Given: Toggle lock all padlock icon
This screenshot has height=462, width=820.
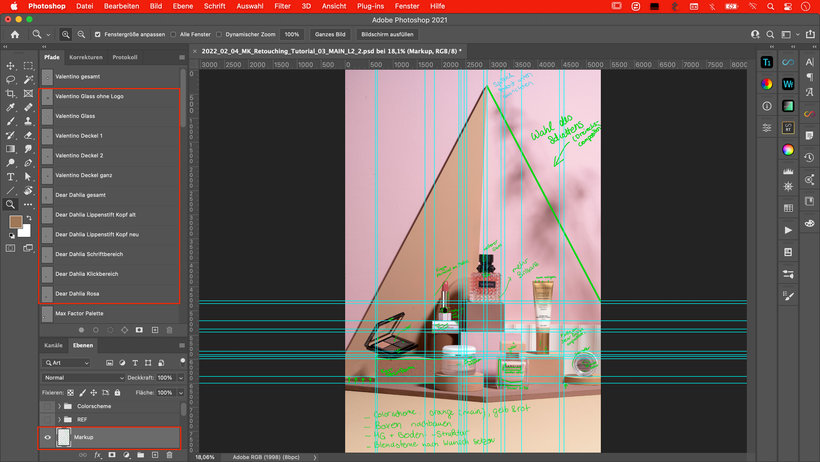Looking at the screenshot, I should pos(117,392).
